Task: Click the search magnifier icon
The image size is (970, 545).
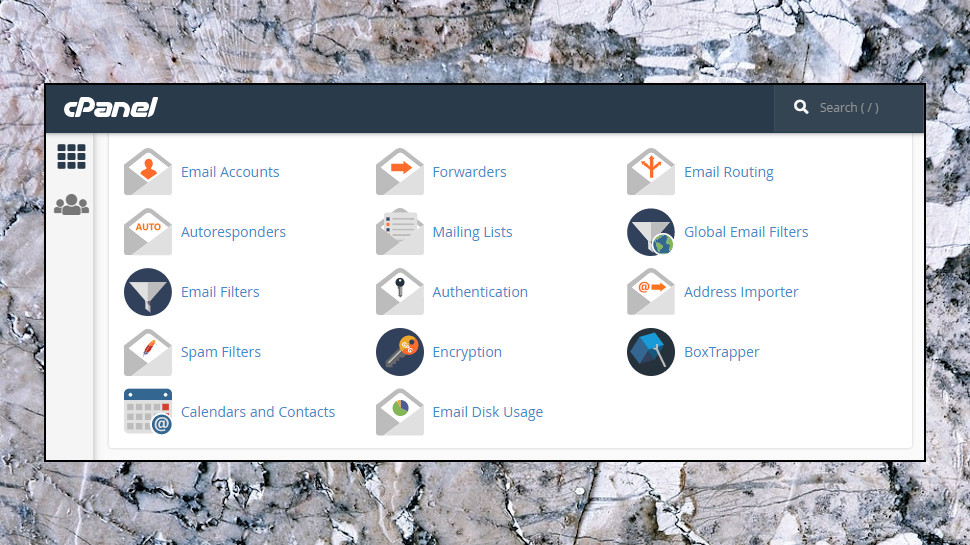Action: (x=801, y=107)
